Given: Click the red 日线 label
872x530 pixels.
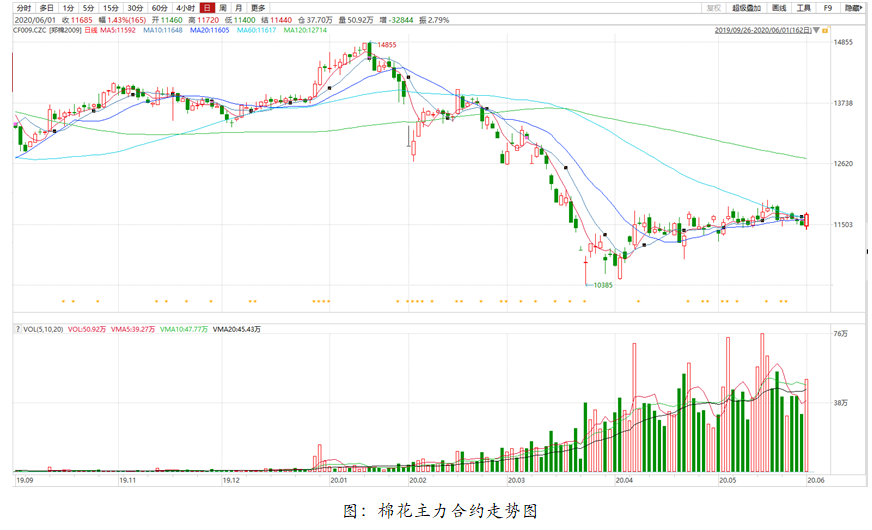Looking at the screenshot, I should pyautogui.click(x=91, y=30).
